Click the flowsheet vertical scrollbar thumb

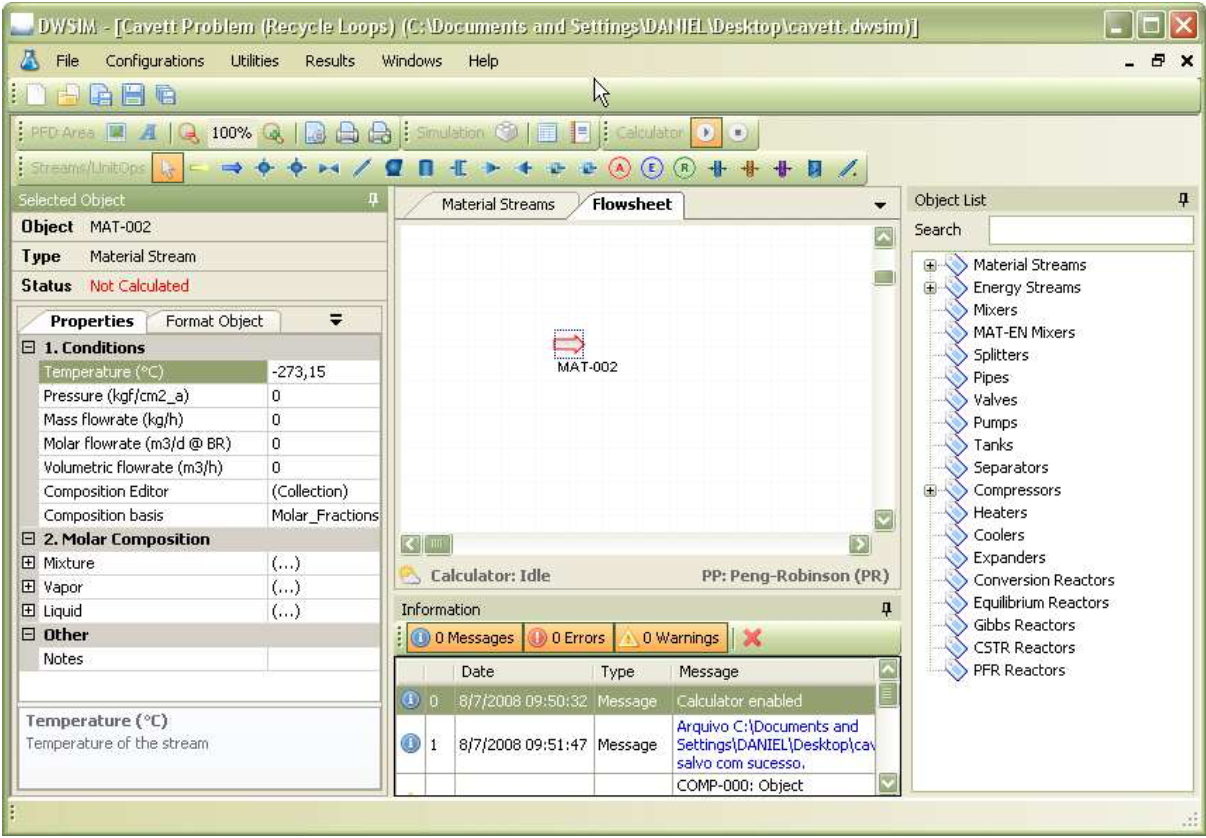(883, 278)
